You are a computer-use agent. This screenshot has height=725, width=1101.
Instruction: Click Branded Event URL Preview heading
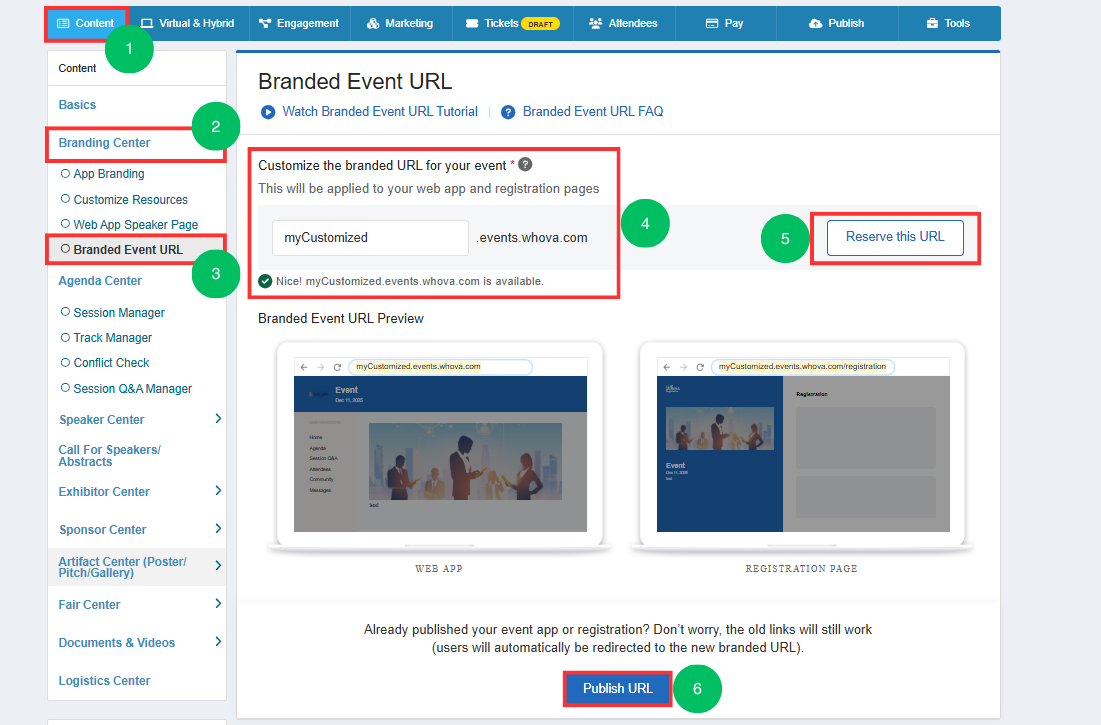(341, 319)
